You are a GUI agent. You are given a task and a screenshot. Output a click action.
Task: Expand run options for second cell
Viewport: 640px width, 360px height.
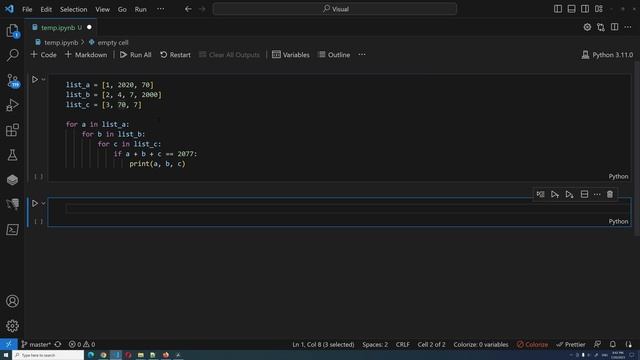point(43,203)
